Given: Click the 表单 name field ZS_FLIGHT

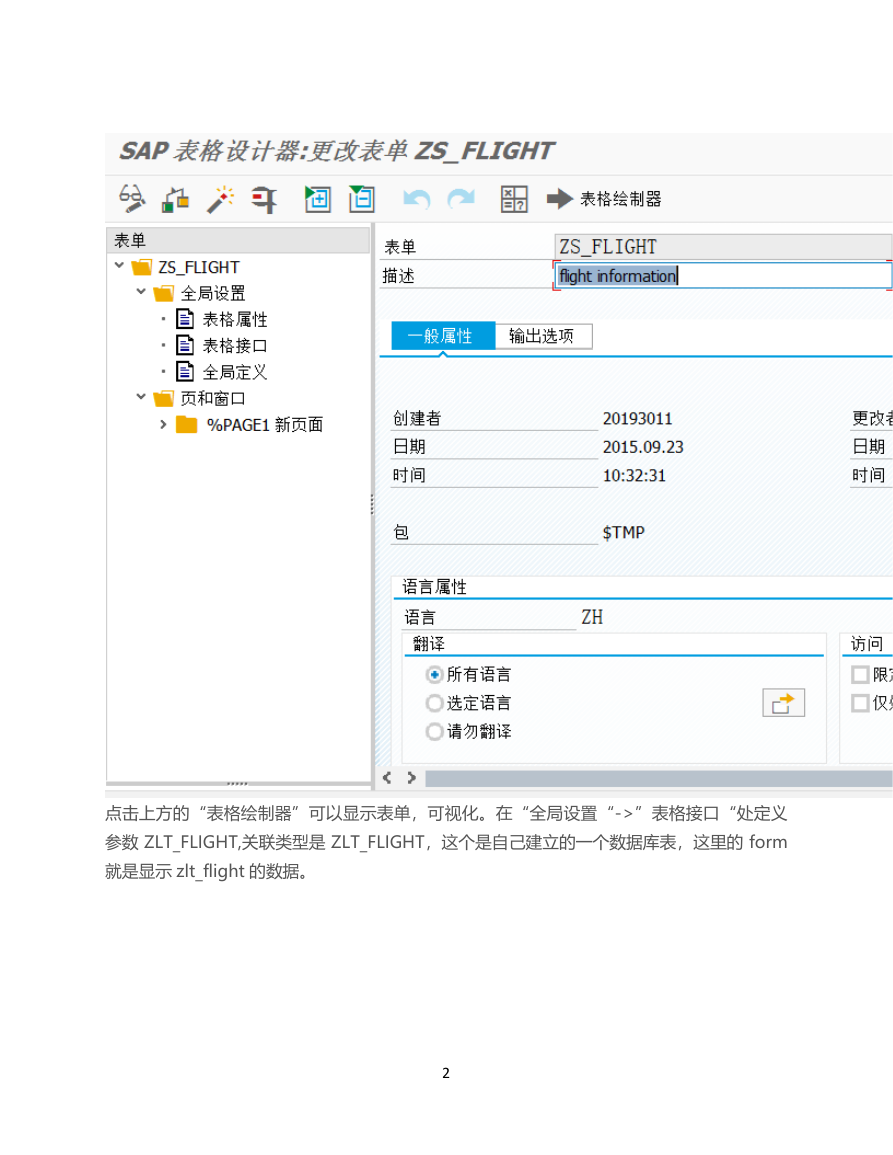Looking at the screenshot, I should point(723,247).
